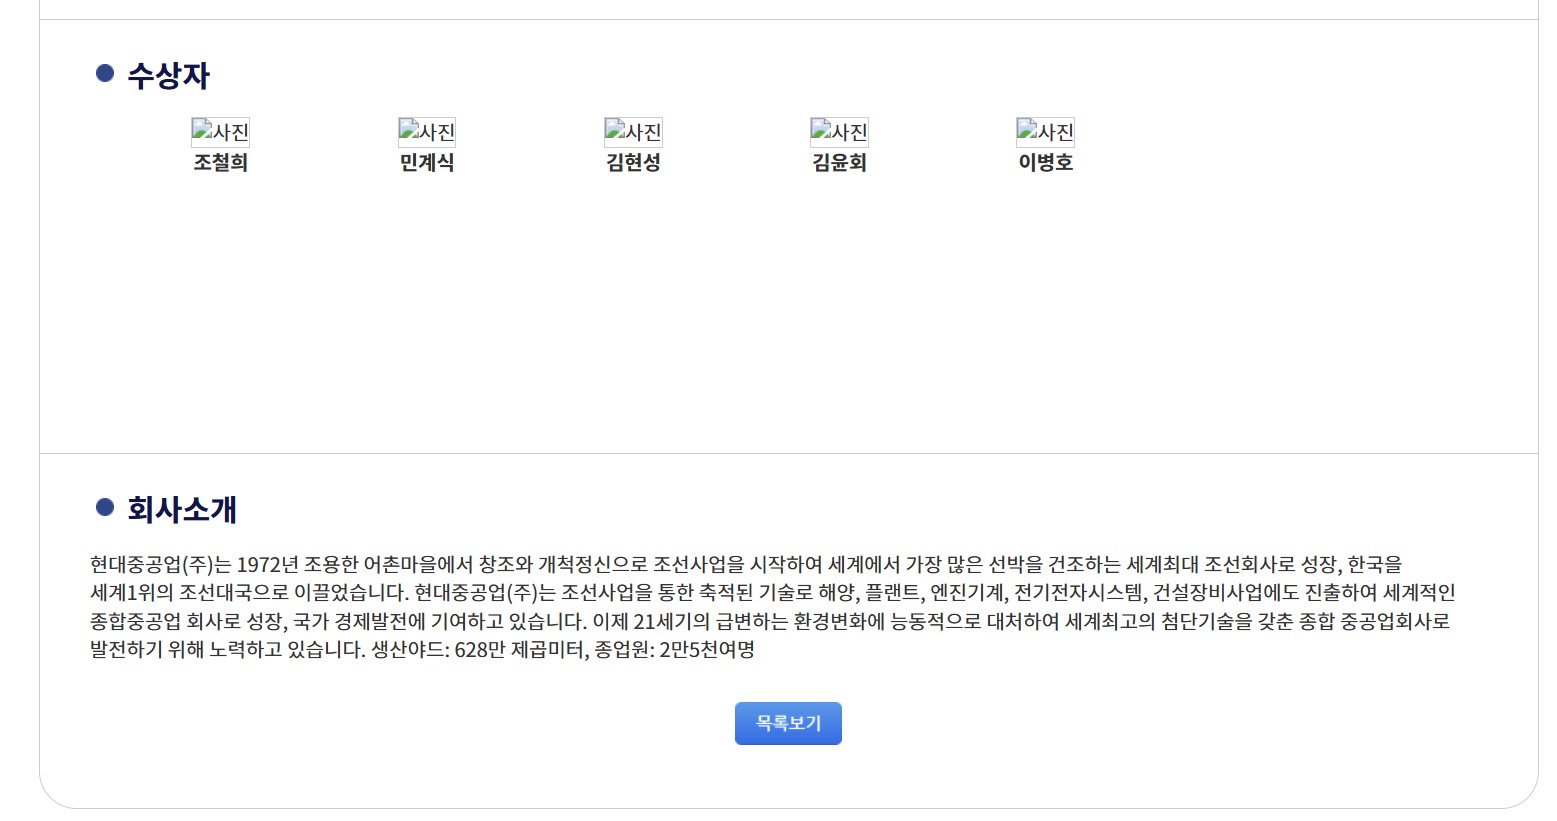The image size is (1557, 821).
Task: Open the broken photo above 김윤회
Action: [x=839, y=132]
